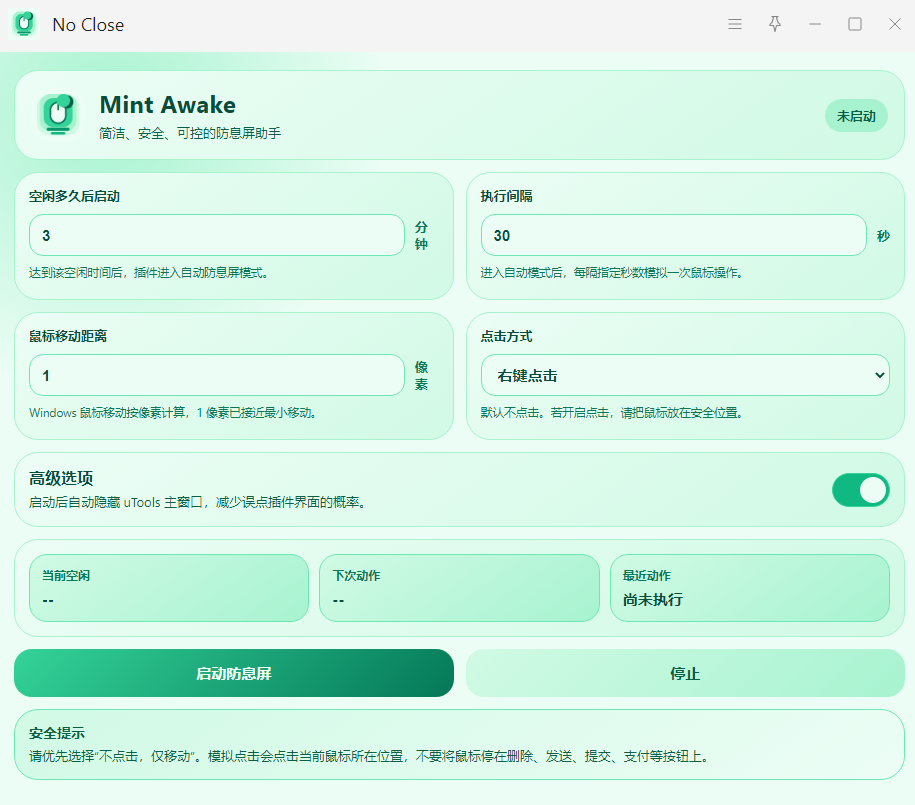Image resolution: width=915 pixels, height=805 pixels.
Task: Click the 点击方式 label
Action: click(507, 336)
